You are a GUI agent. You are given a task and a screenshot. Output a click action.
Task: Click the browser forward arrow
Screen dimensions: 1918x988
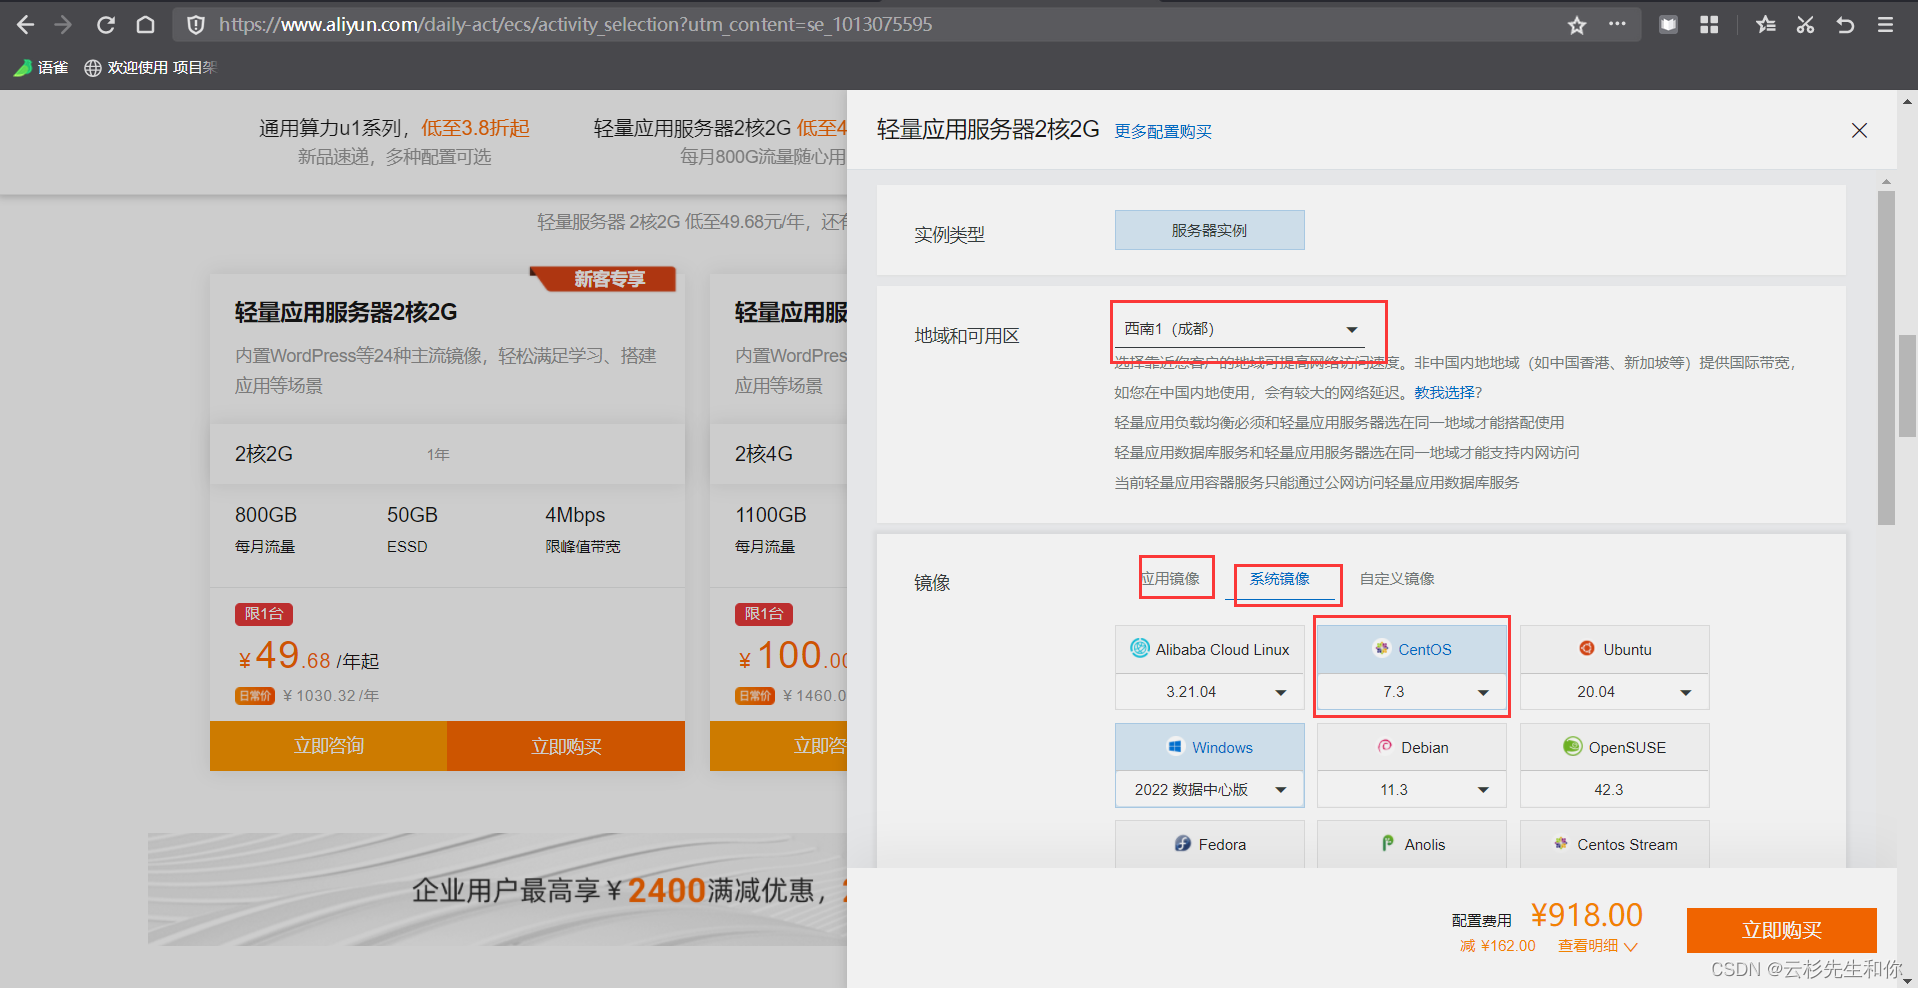coord(63,25)
